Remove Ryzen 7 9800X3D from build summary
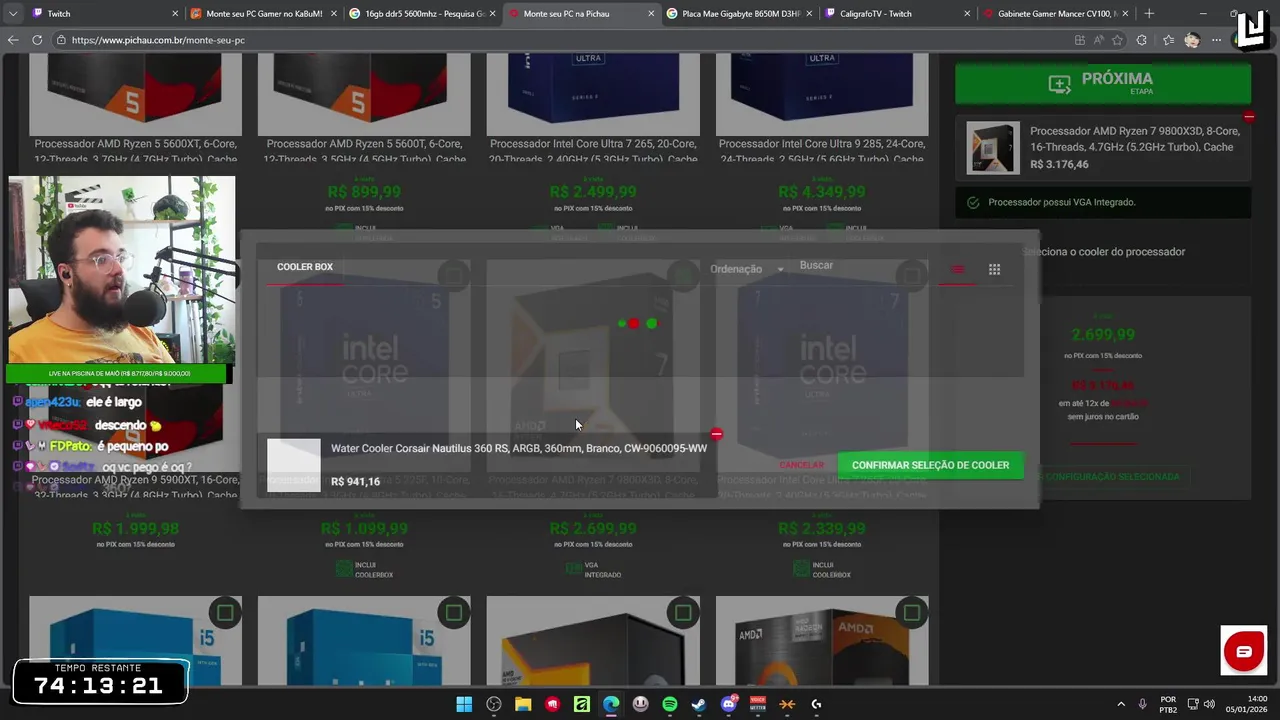 click(1248, 117)
